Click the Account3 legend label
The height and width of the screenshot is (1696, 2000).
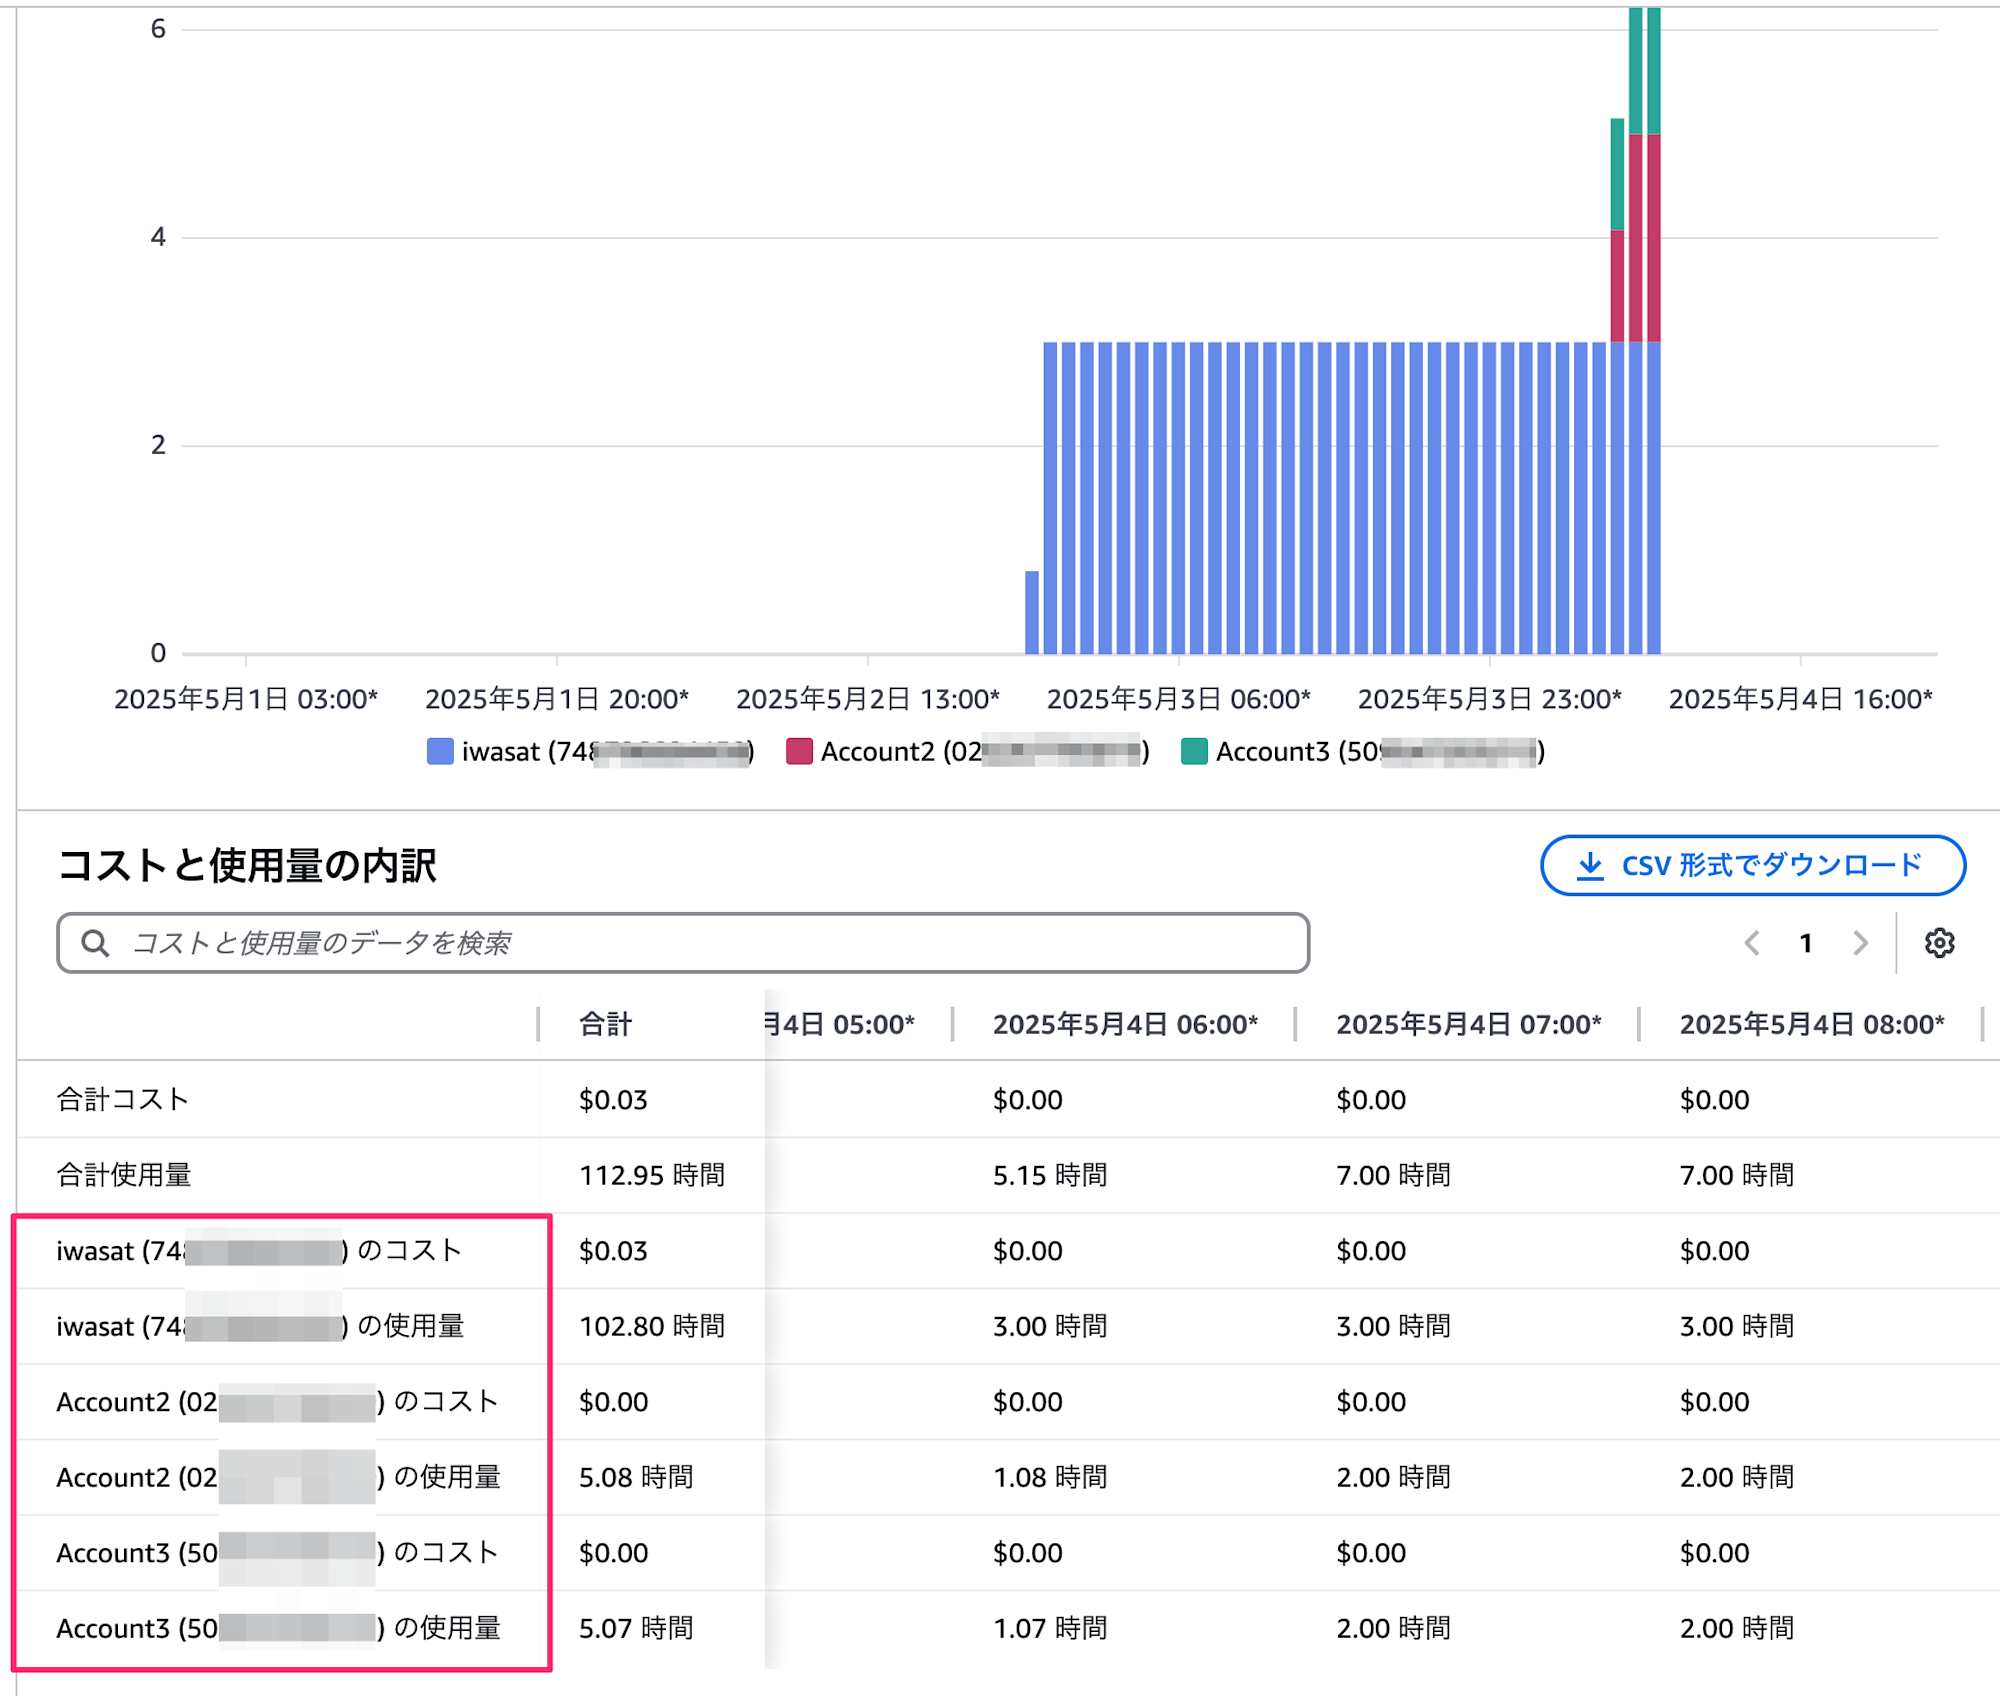pos(1380,751)
